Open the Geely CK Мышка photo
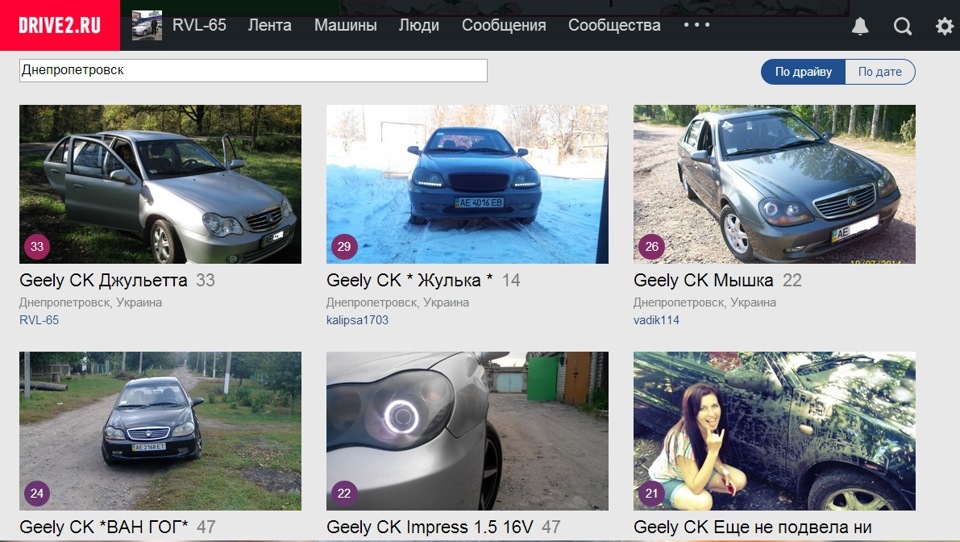 coord(774,184)
